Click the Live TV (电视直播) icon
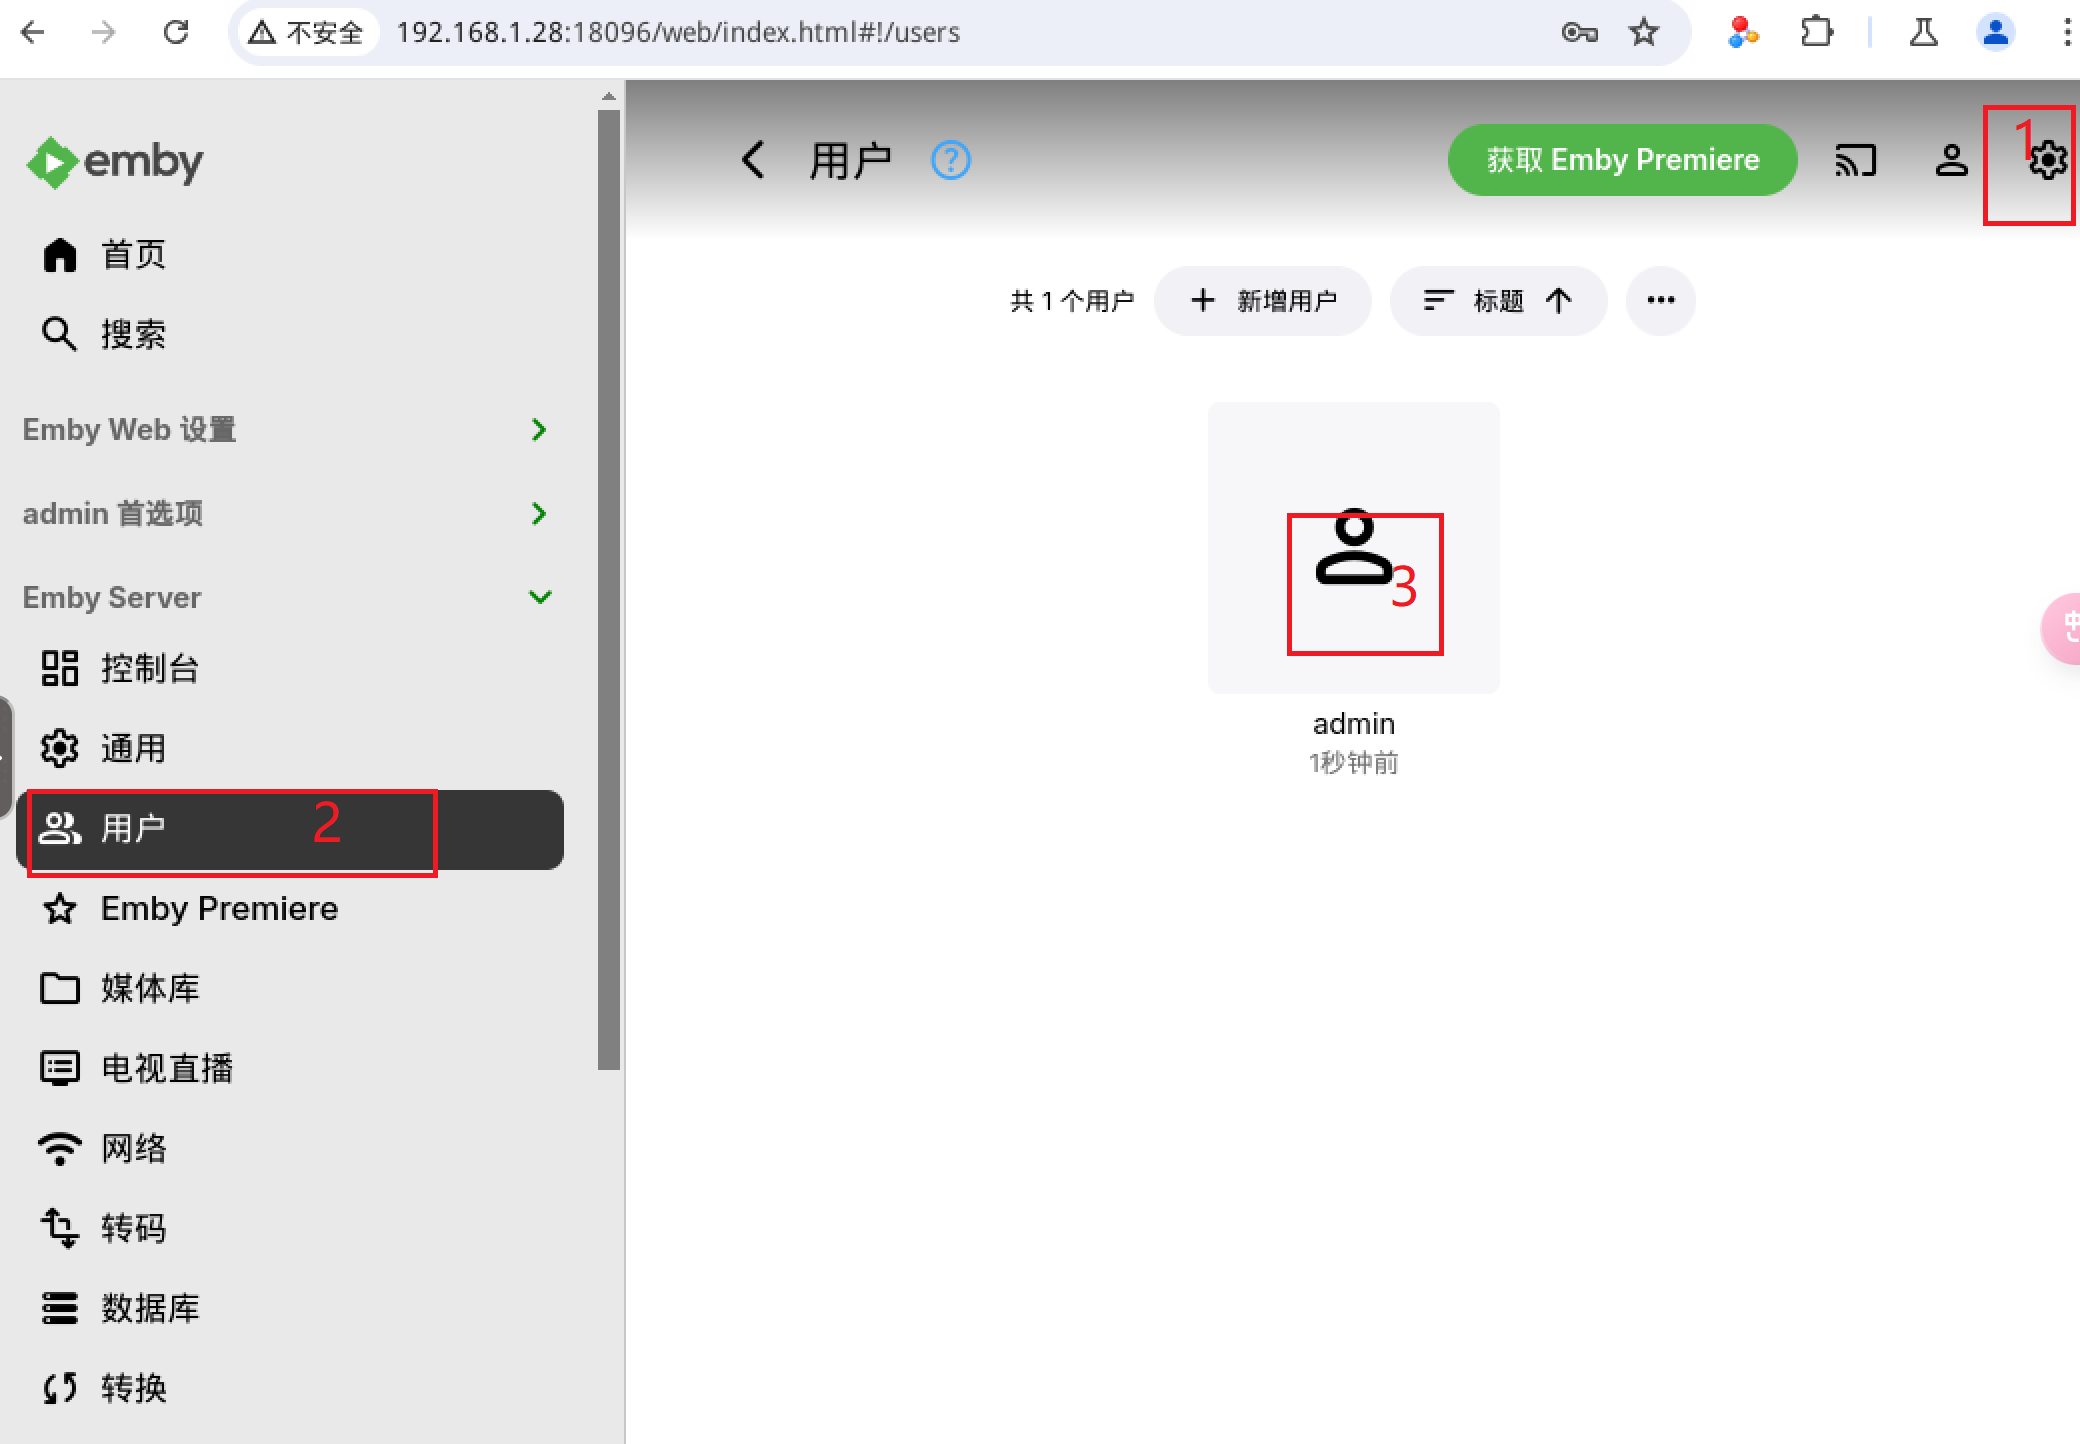This screenshot has width=2080, height=1444. coord(60,1068)
